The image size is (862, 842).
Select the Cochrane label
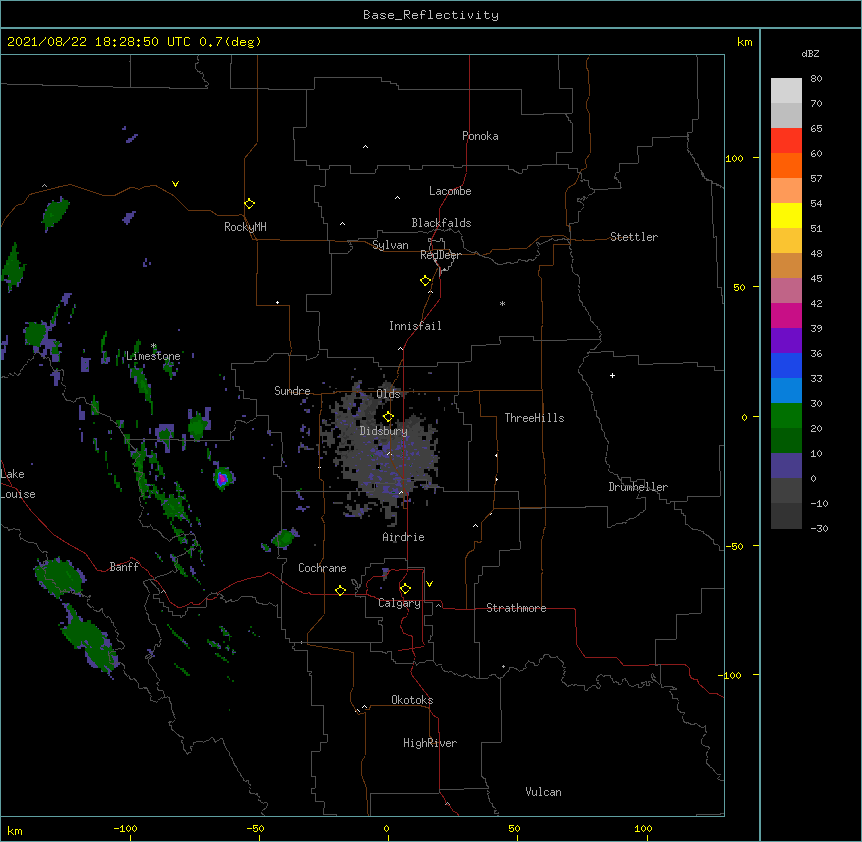[322, 568]
